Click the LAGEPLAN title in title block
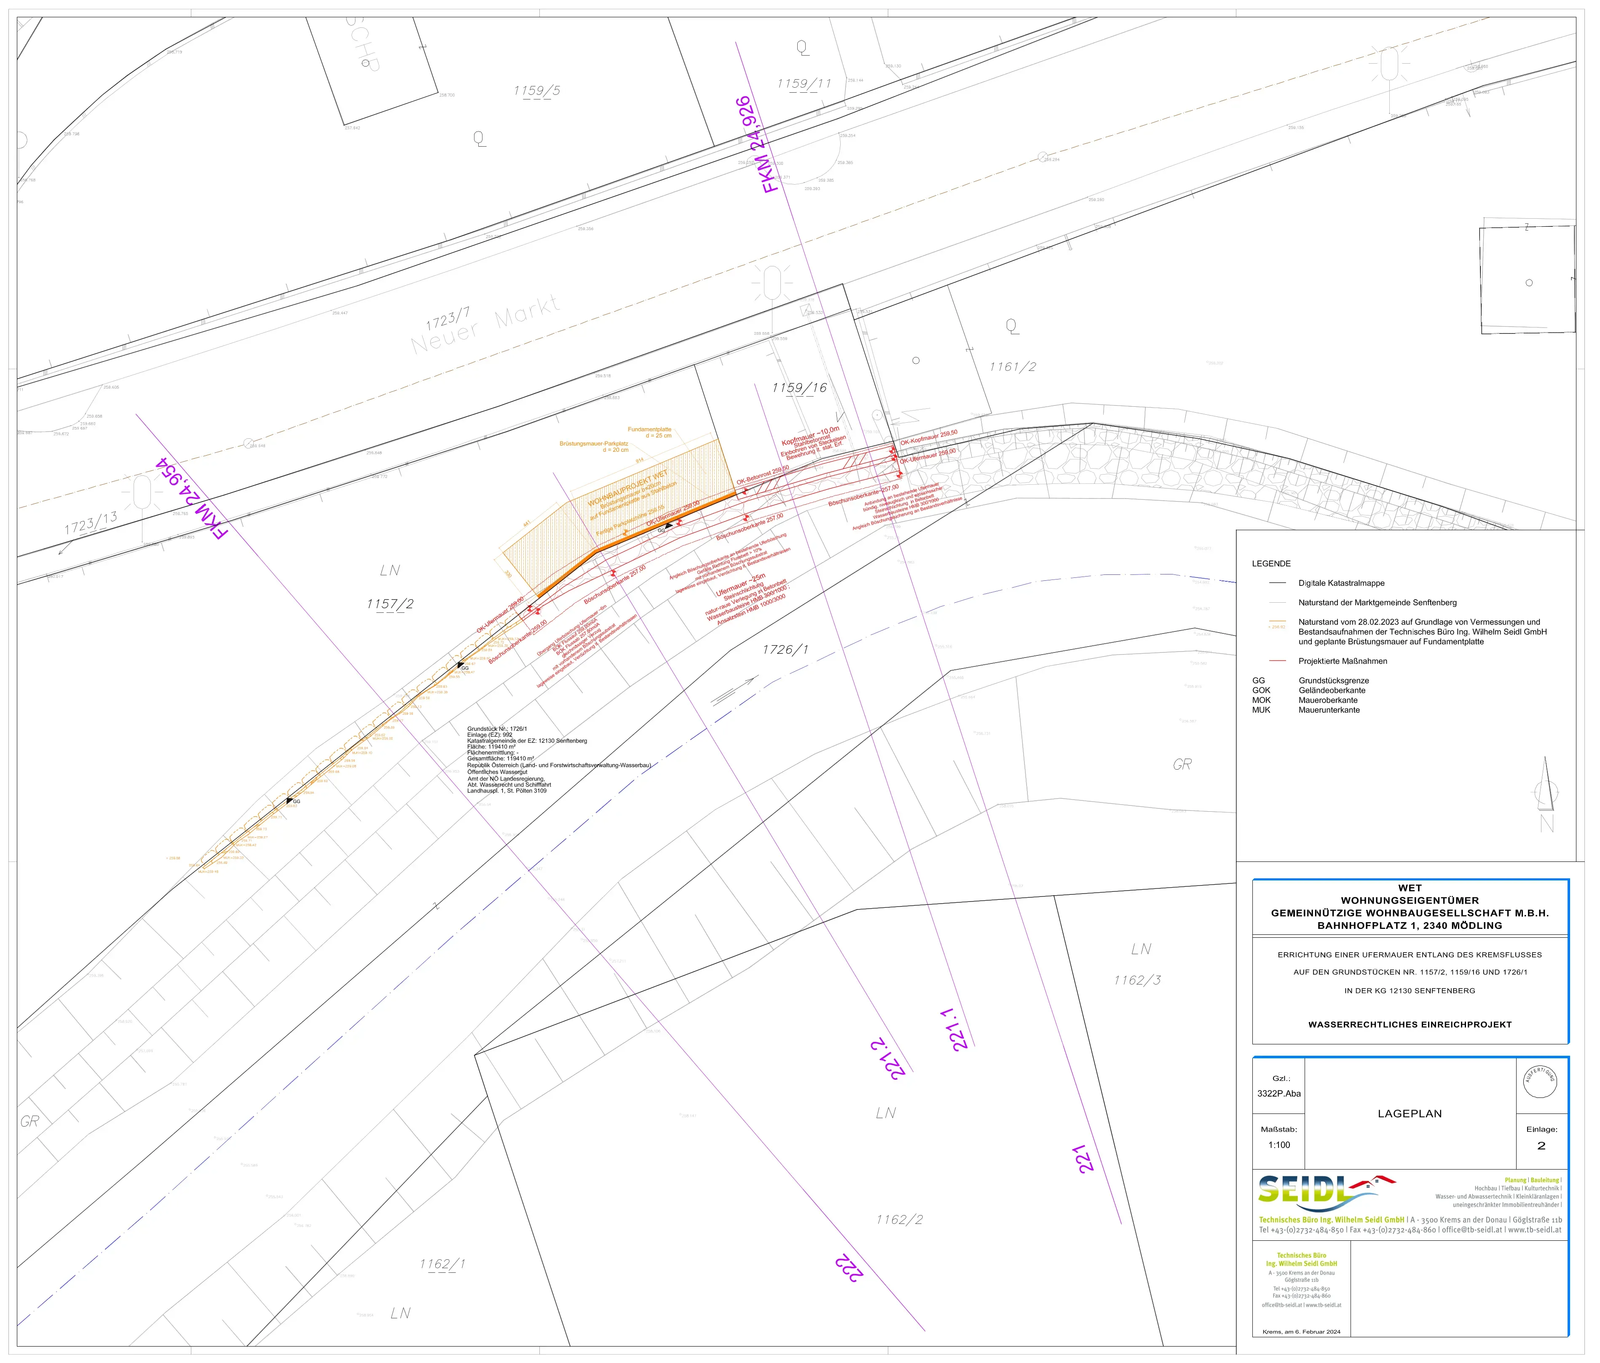Viewport: 1600px width, 1363px height. coord(1409,1113)
